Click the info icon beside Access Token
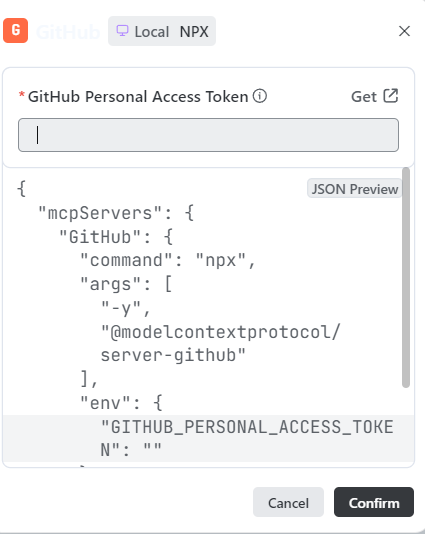Image resolution: width=425 pixels, height=534 pixels. 260,96
